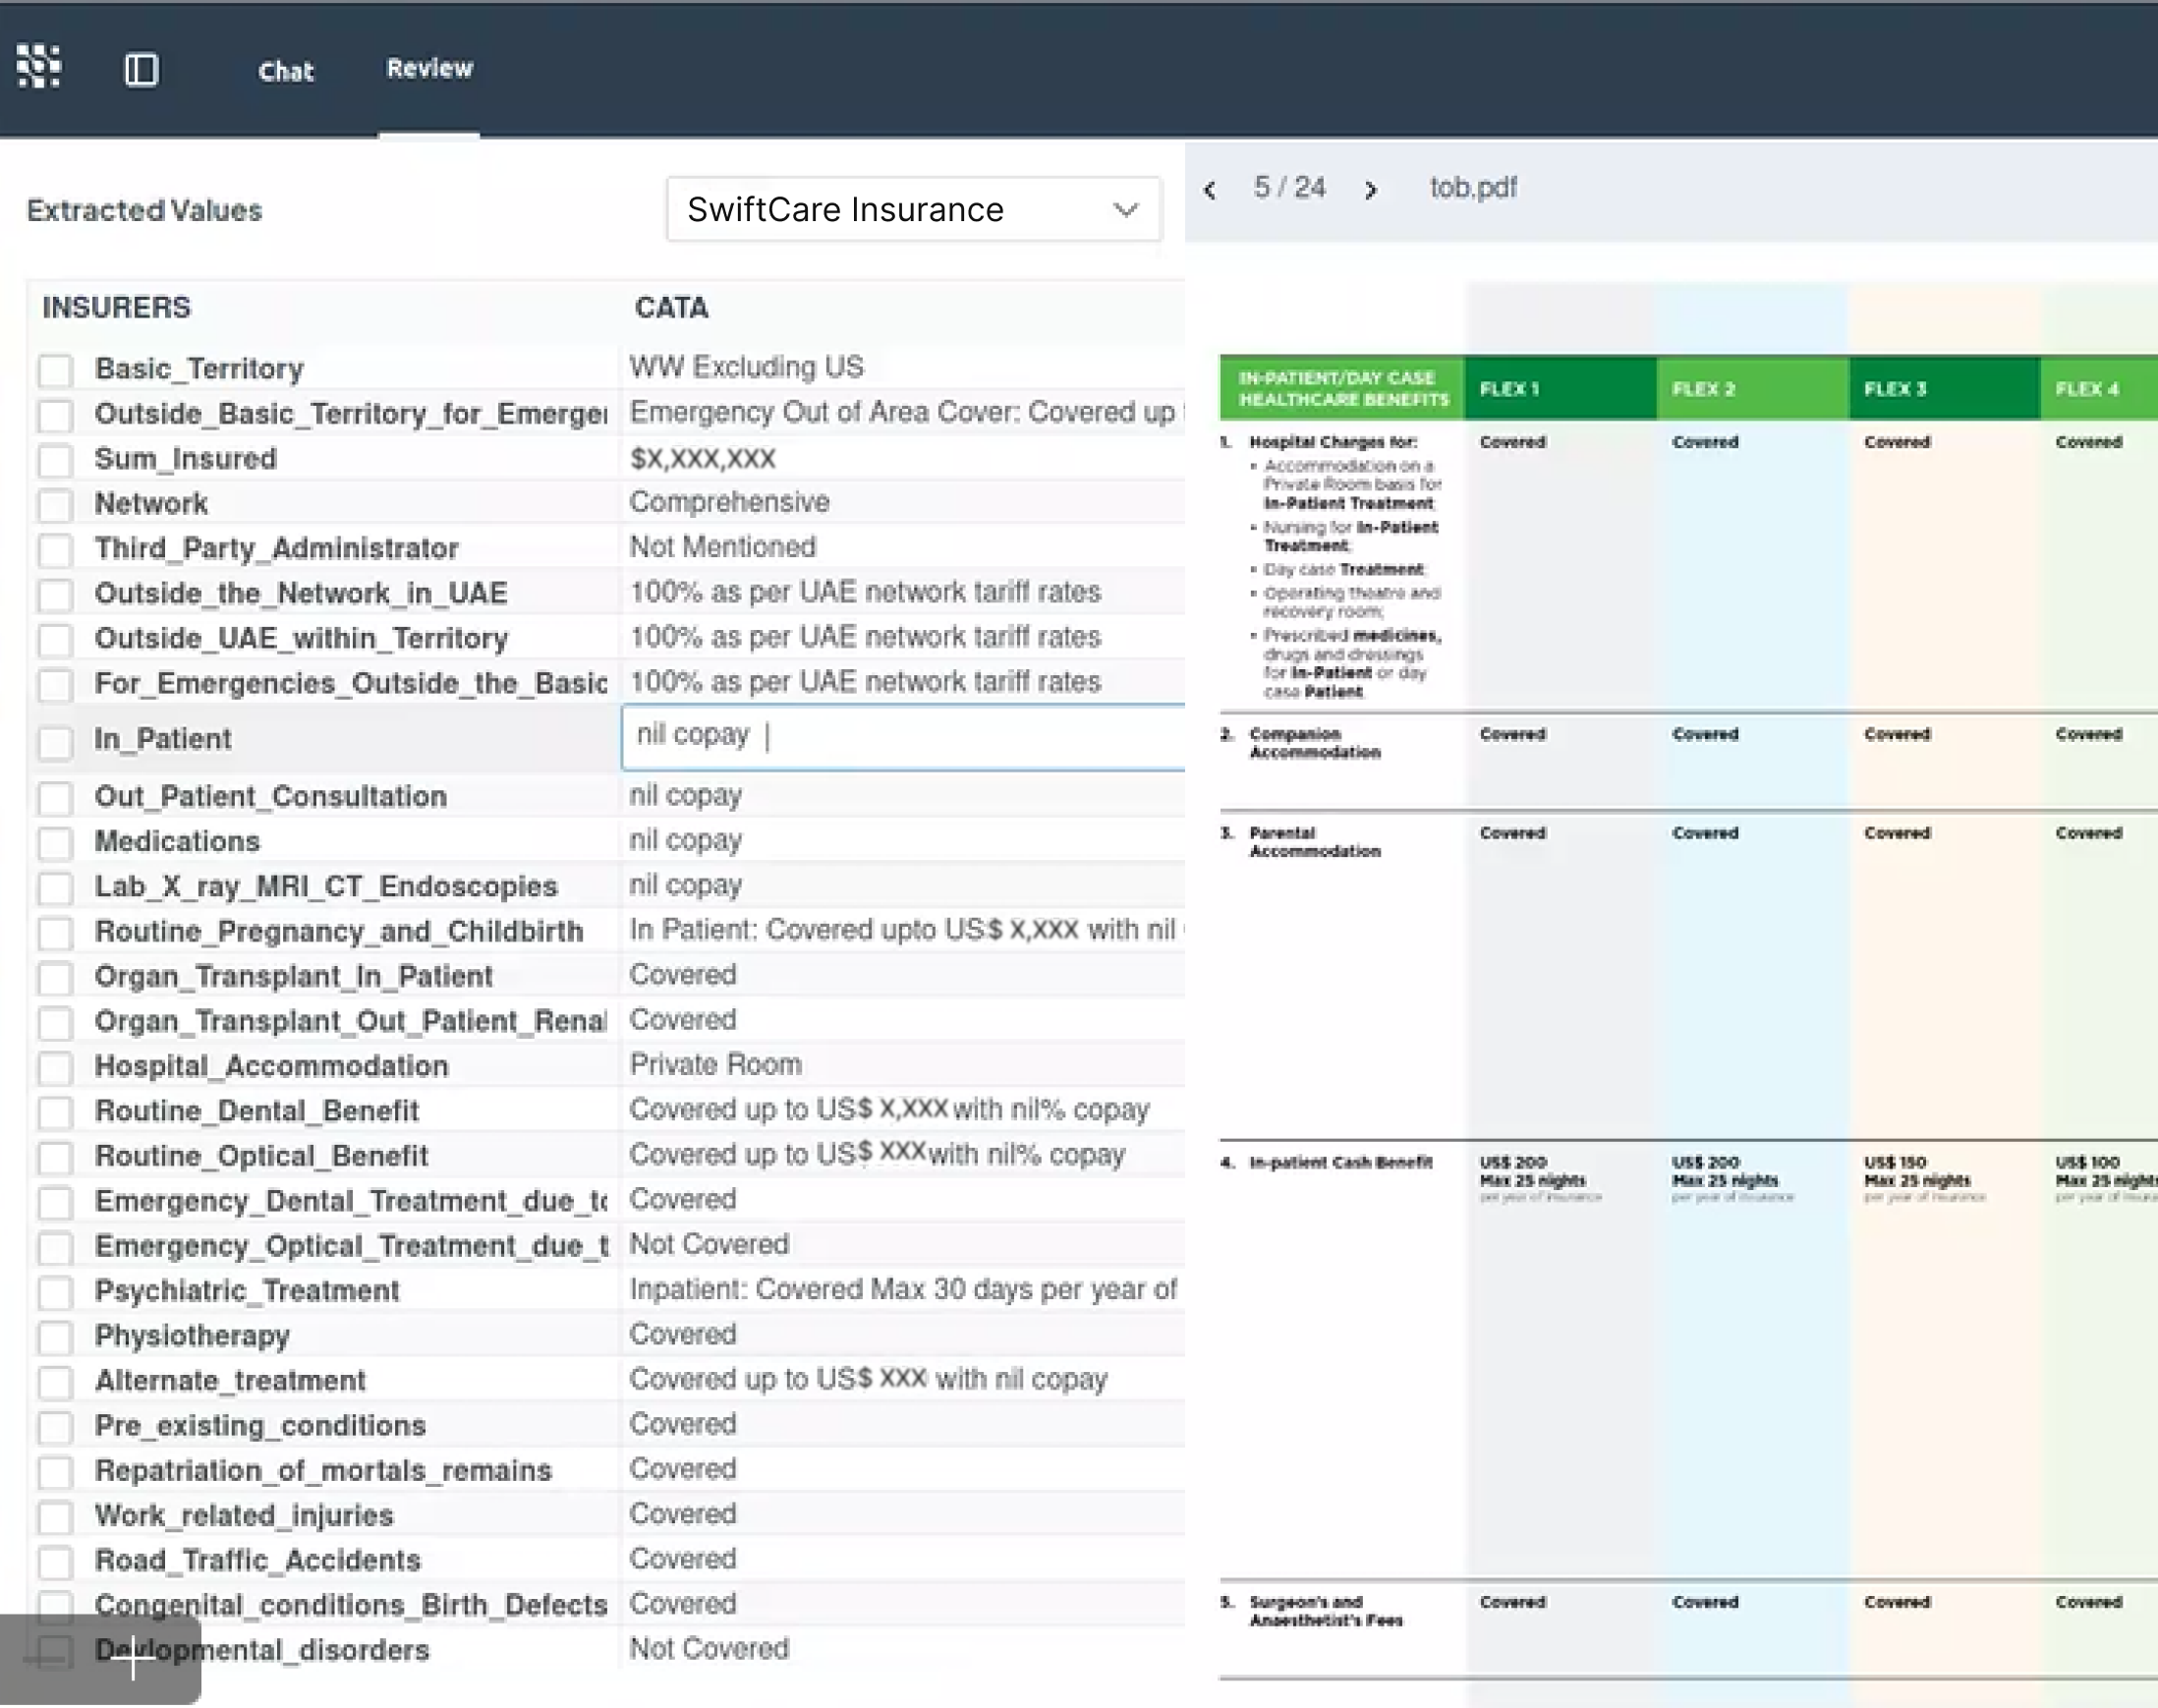Click the tob.pdf file name
This screenshot has height=1708, width=2158.
(1472, 187)
